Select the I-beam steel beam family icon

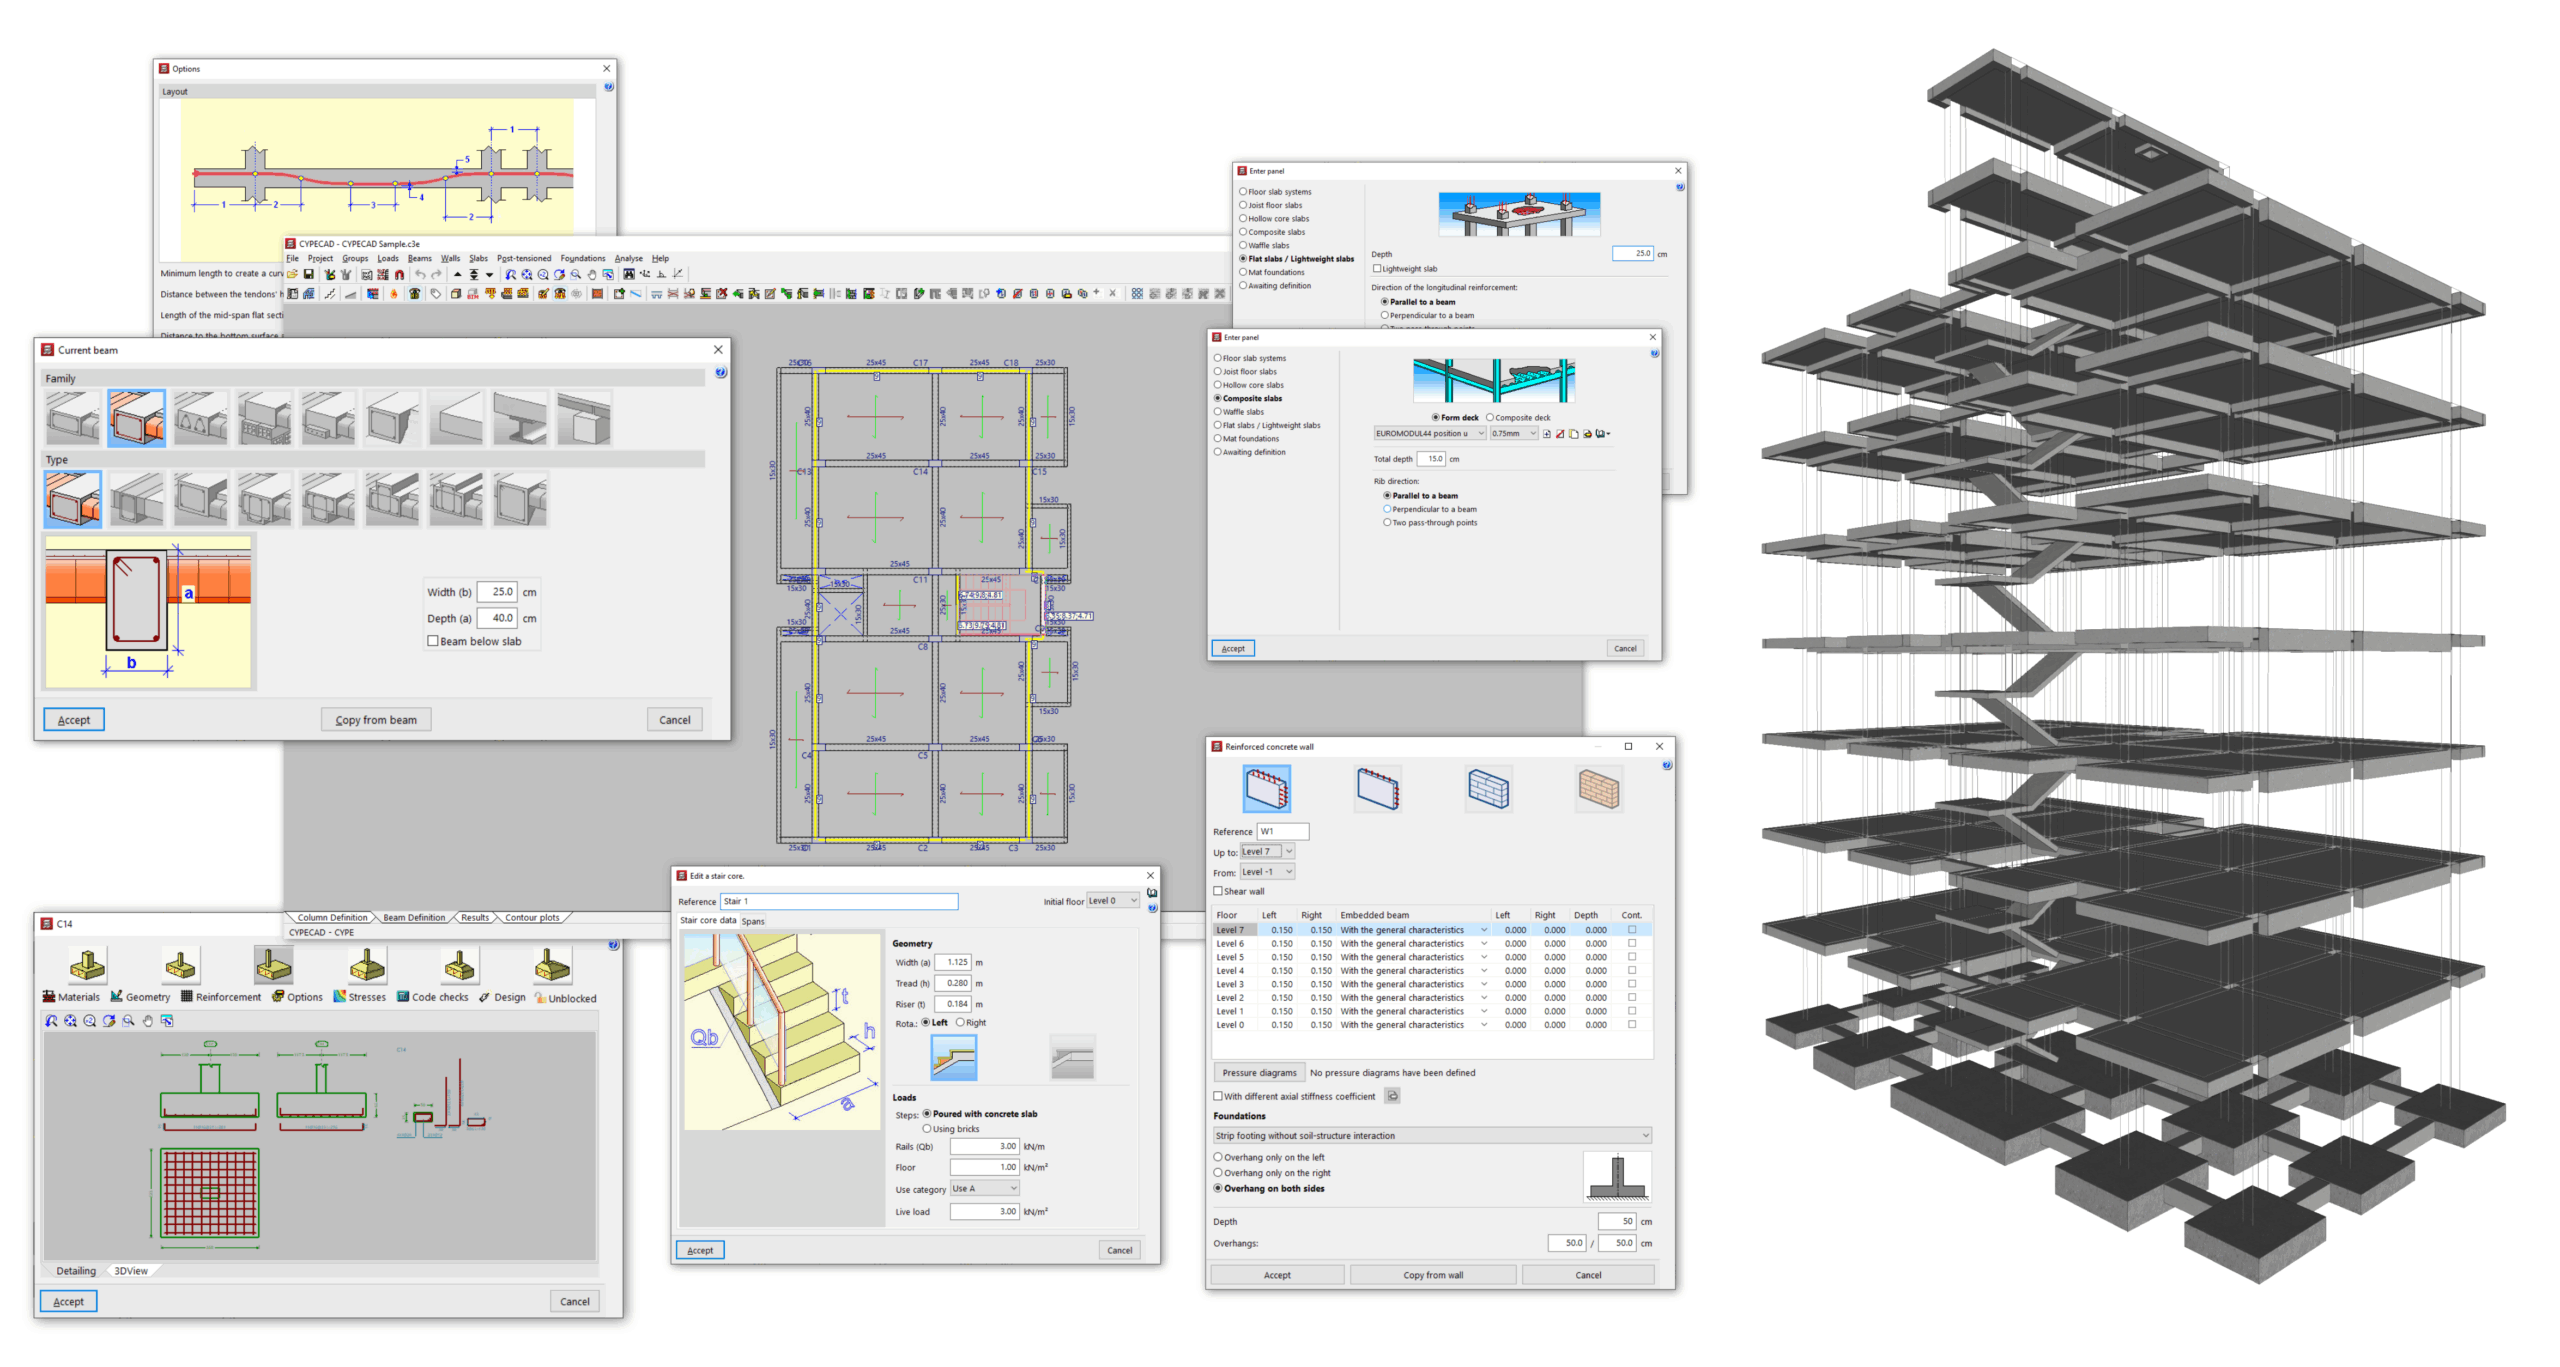click(x=520, y=418)
